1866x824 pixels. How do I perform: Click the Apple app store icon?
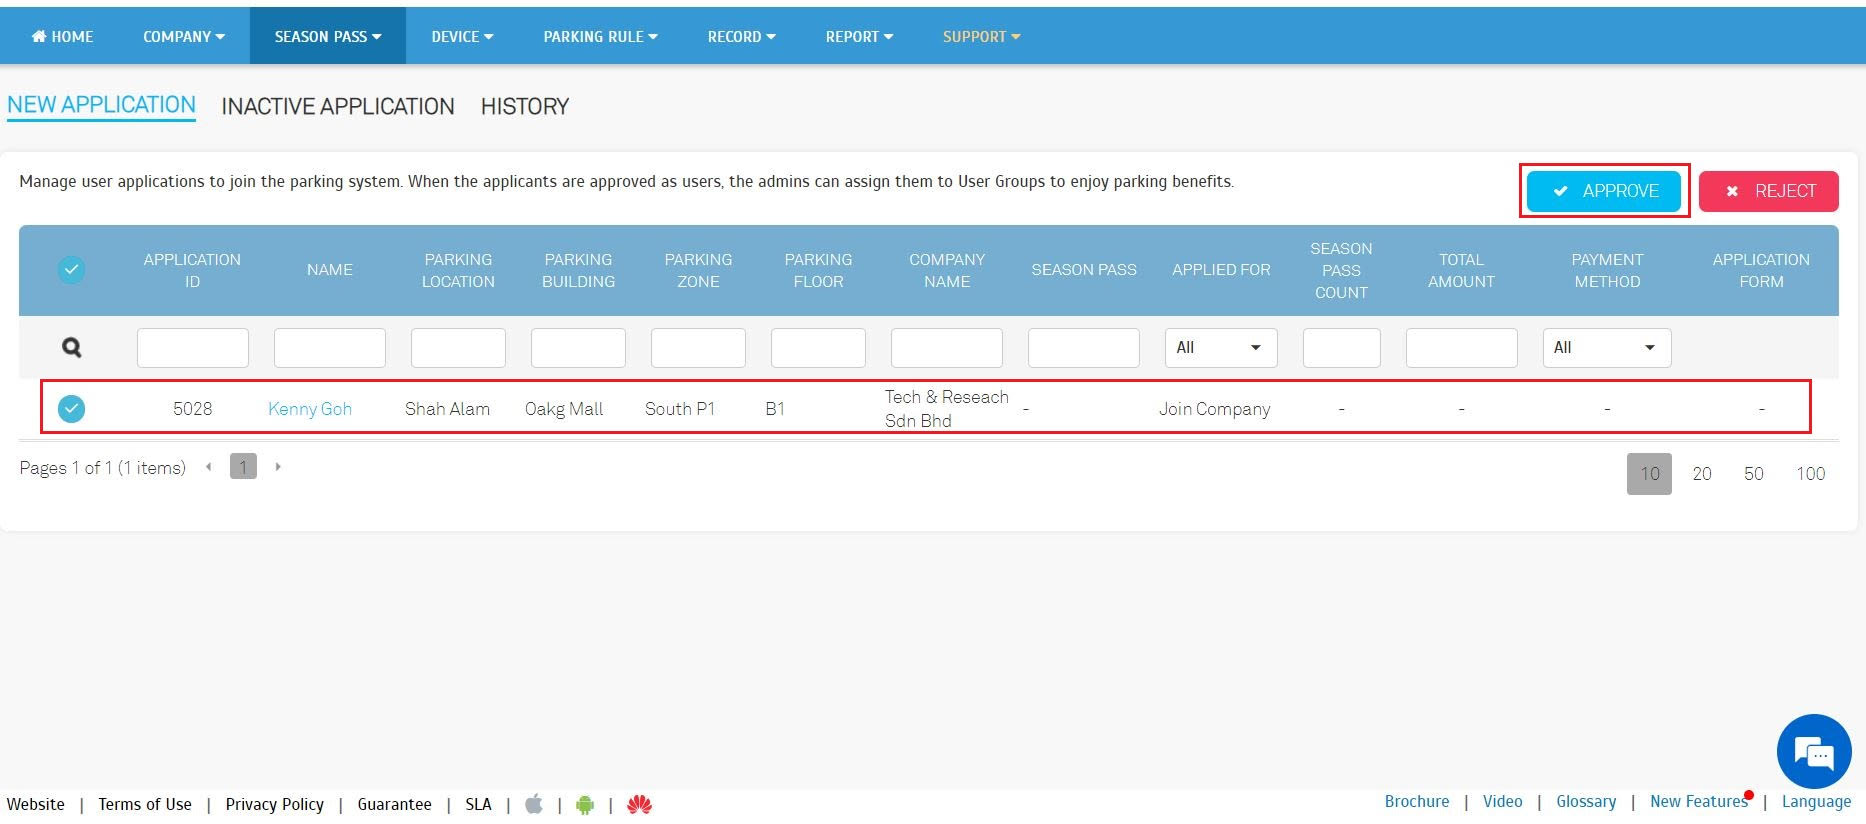point(534,804)
